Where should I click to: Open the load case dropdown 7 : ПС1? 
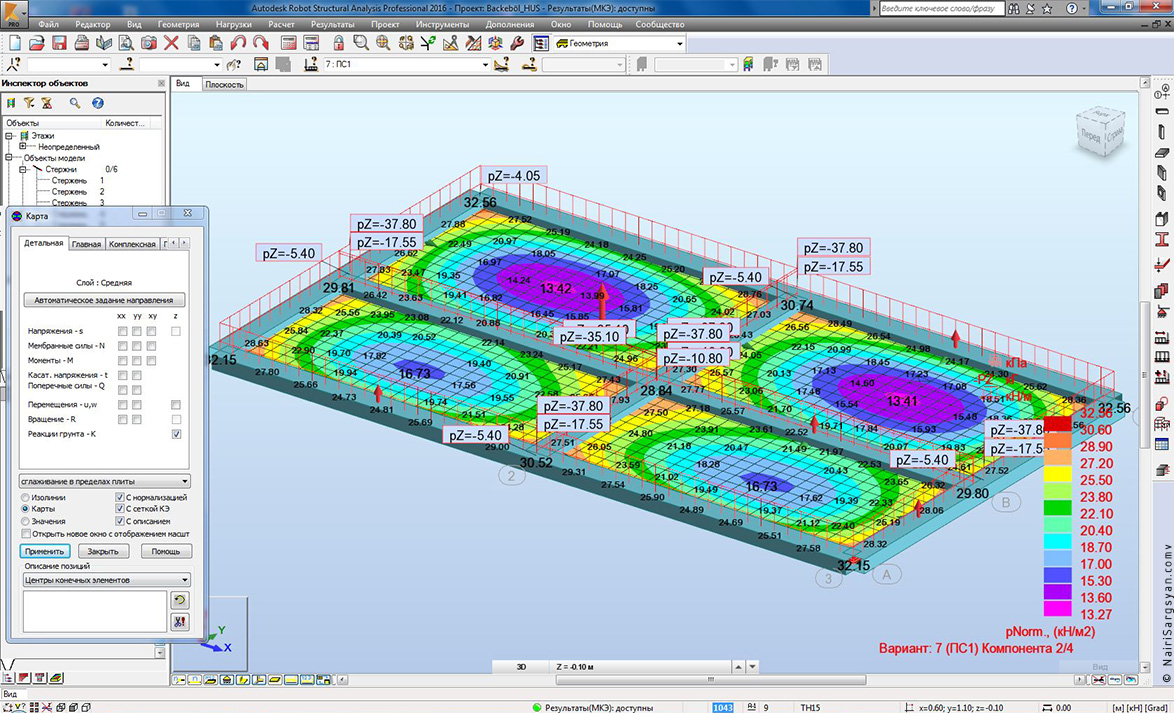483,65
